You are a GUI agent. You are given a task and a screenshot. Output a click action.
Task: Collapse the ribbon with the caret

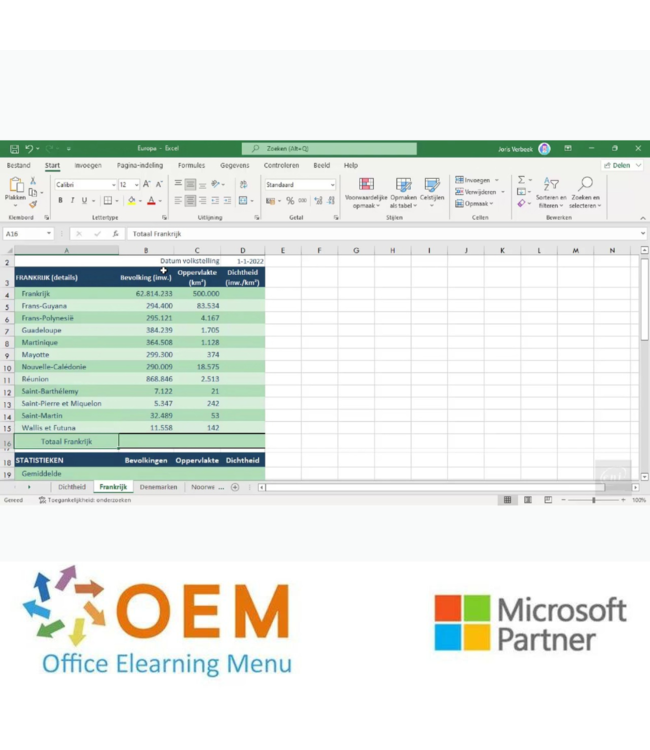coord(643,218)
